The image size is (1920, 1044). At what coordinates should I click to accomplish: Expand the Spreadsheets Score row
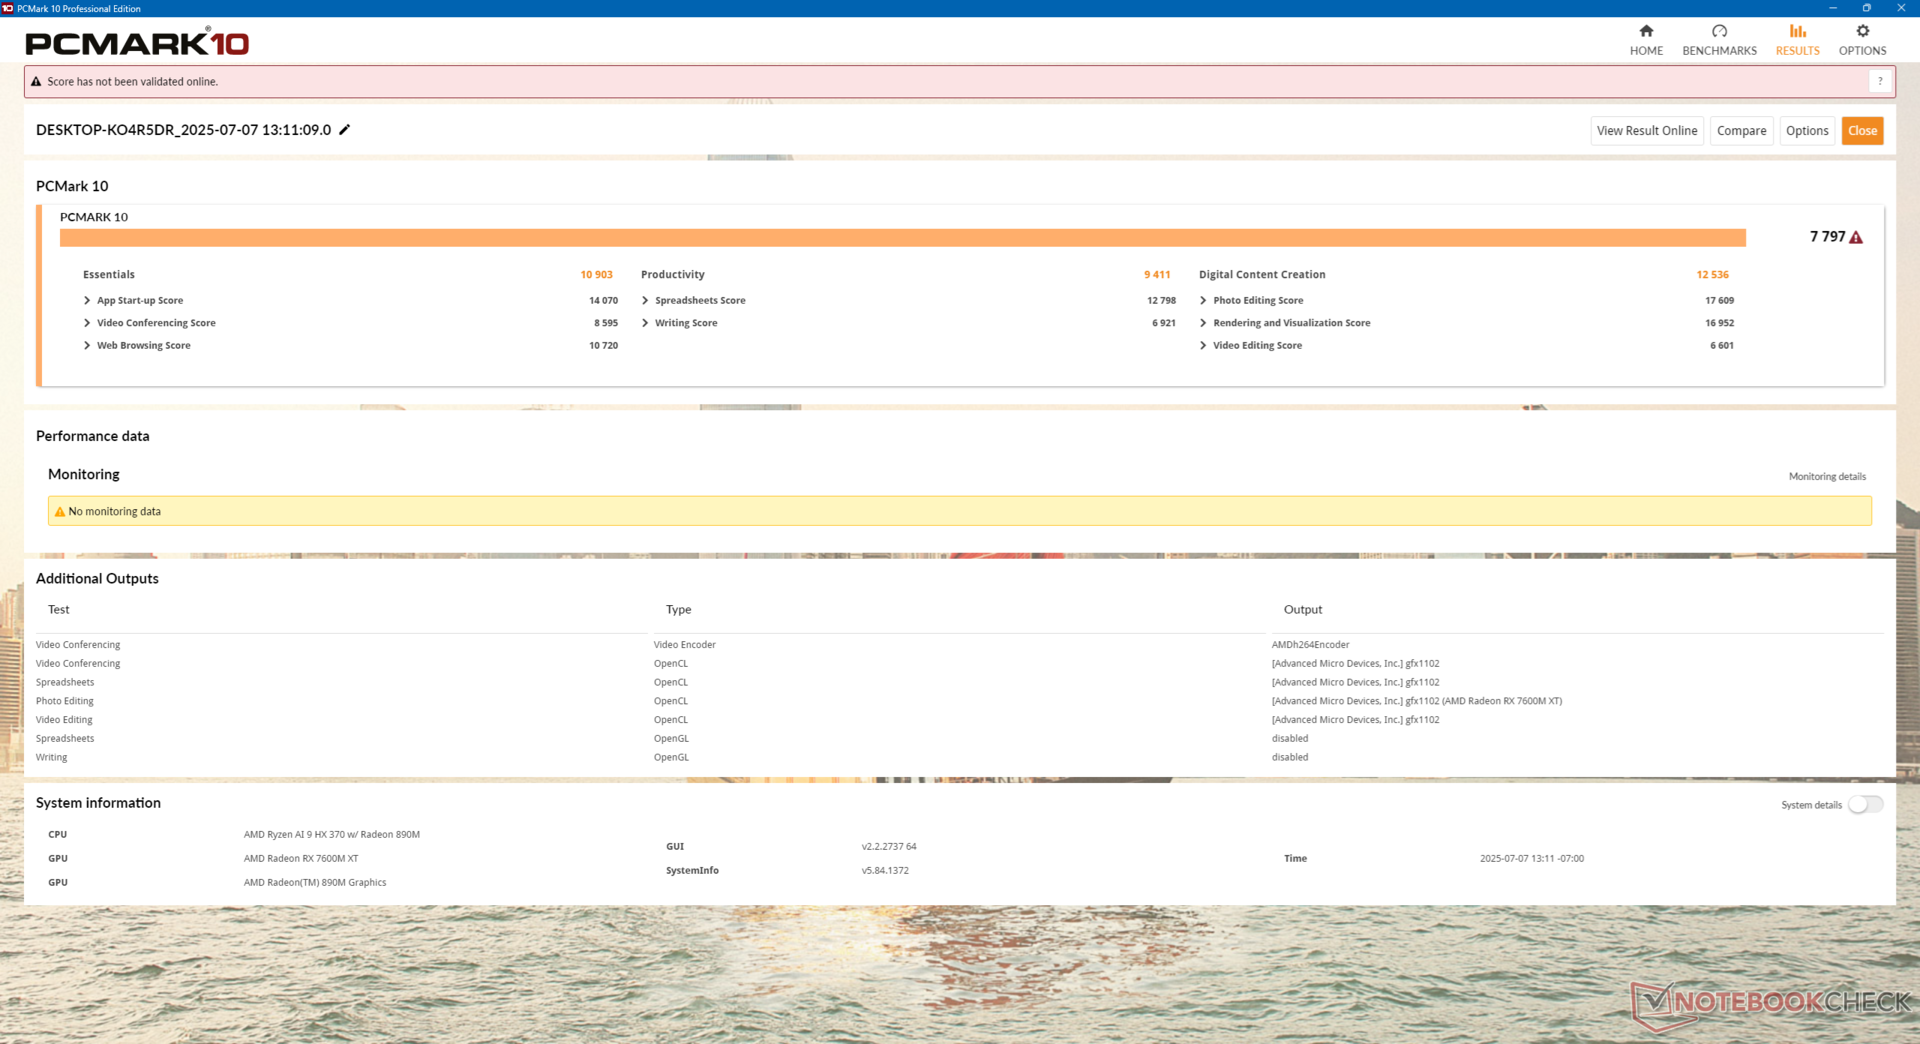[x=646, y=301]
